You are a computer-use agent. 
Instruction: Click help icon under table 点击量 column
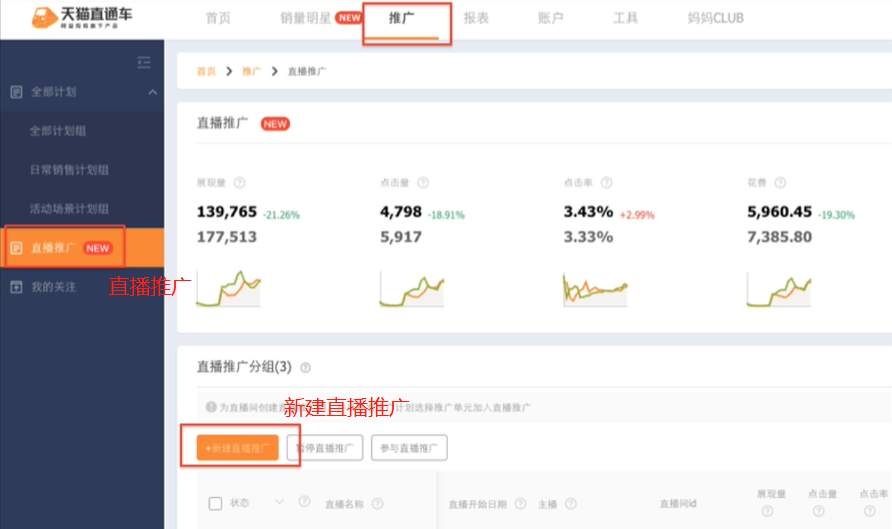click(819, 511)
